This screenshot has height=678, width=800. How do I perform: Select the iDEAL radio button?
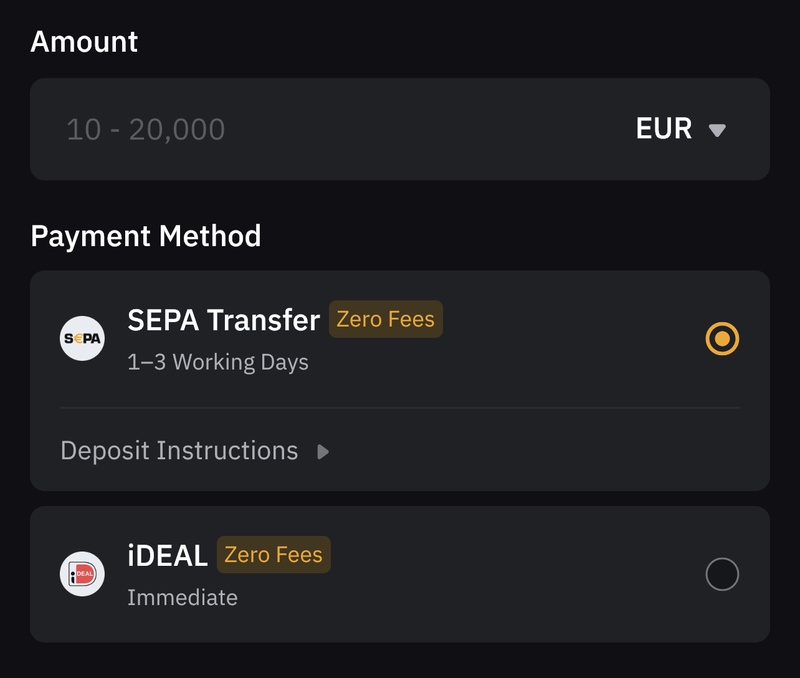point(722,574)
